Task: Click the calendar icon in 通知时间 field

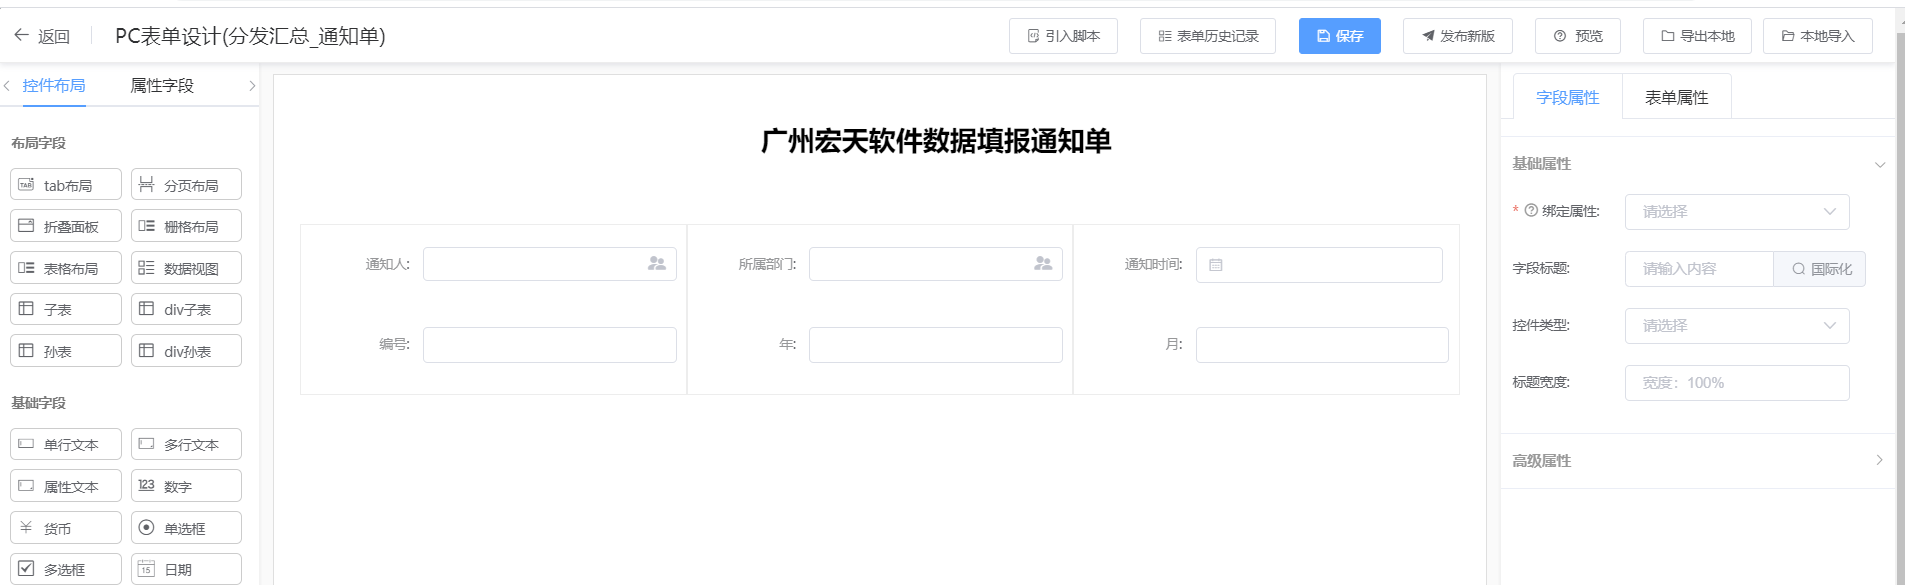Action: click(x=1216, y=265)
